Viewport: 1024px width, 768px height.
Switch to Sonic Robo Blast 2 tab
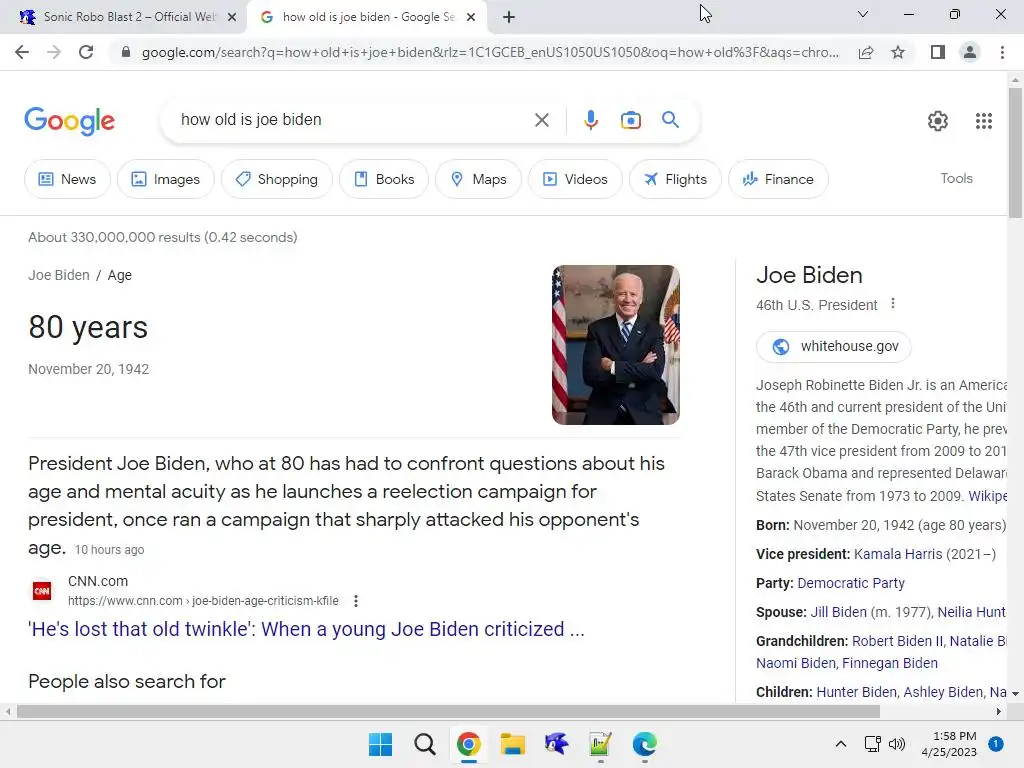(x=123, y=17)
